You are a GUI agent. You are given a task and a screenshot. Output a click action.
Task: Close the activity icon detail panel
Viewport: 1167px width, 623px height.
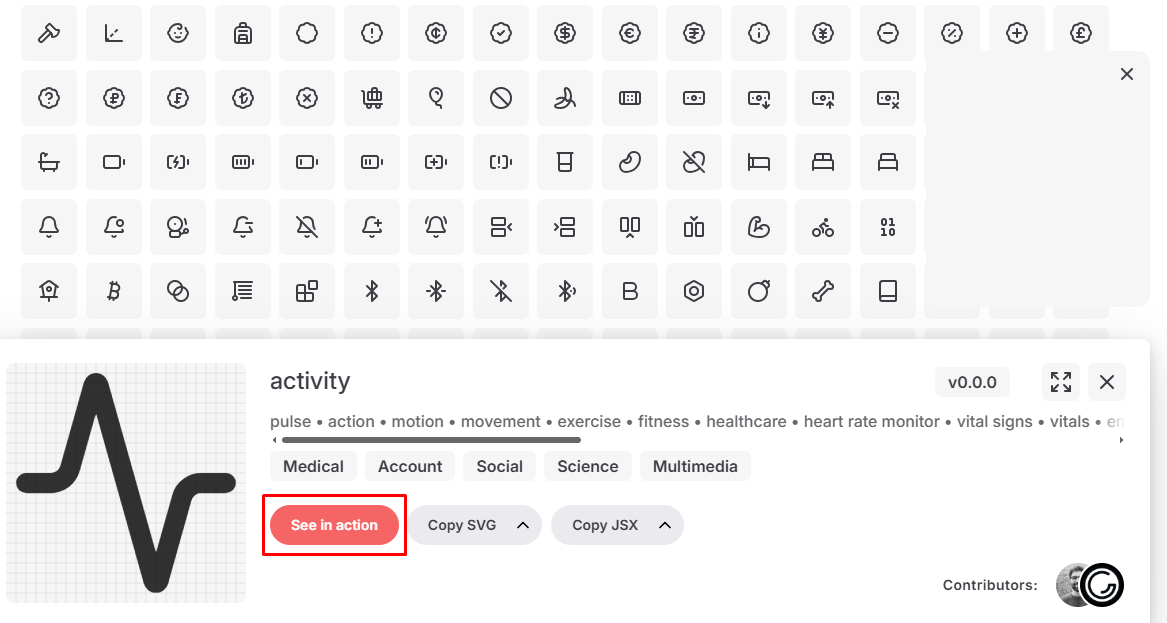coord(1107,382)
